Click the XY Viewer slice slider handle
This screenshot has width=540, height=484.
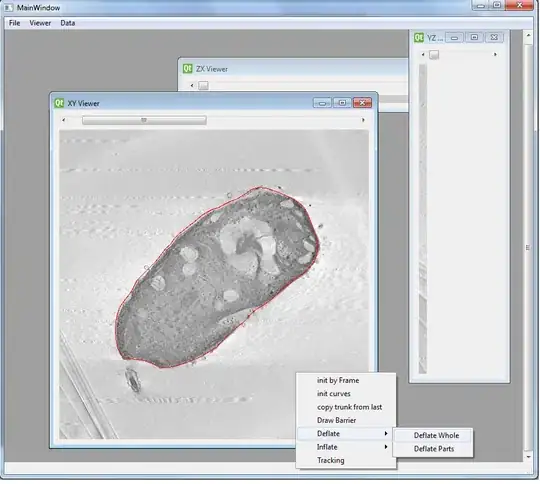(144, 120)
